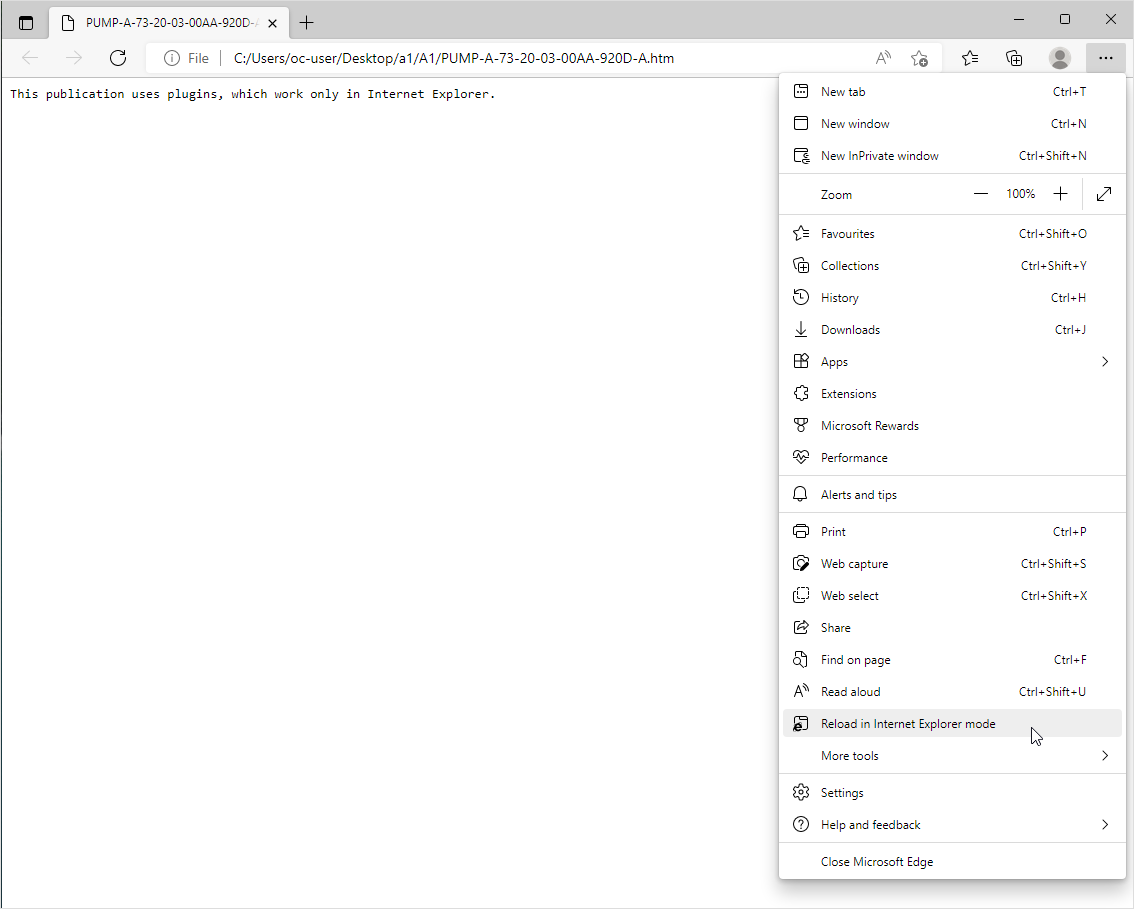Image resolution: width=1134 pixels, height=909 pixels.
Task: Choose Find on page
Action: coord(952,660)
